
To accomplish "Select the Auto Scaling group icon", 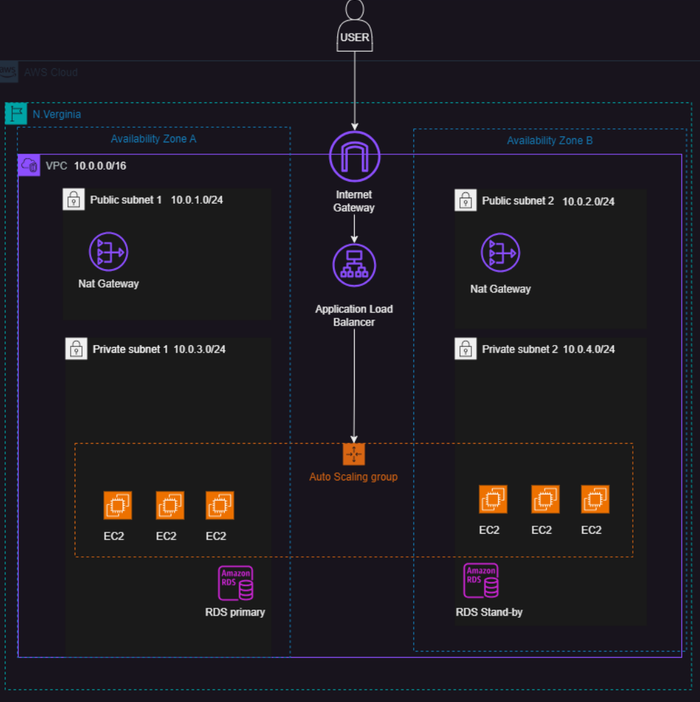I will point(354,454).
